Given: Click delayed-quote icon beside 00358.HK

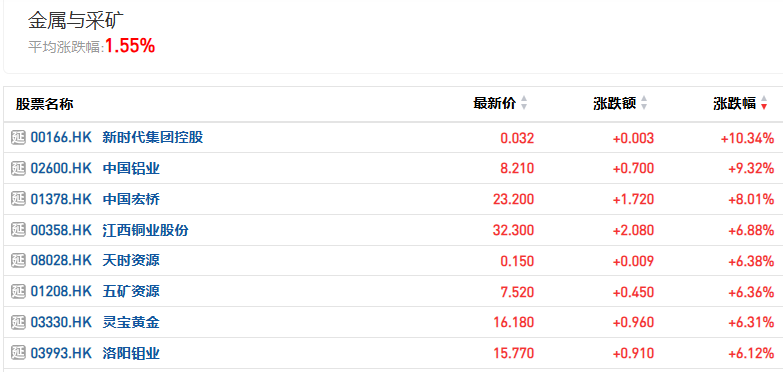Looking at the screenshot, I should tap(18, 230).
